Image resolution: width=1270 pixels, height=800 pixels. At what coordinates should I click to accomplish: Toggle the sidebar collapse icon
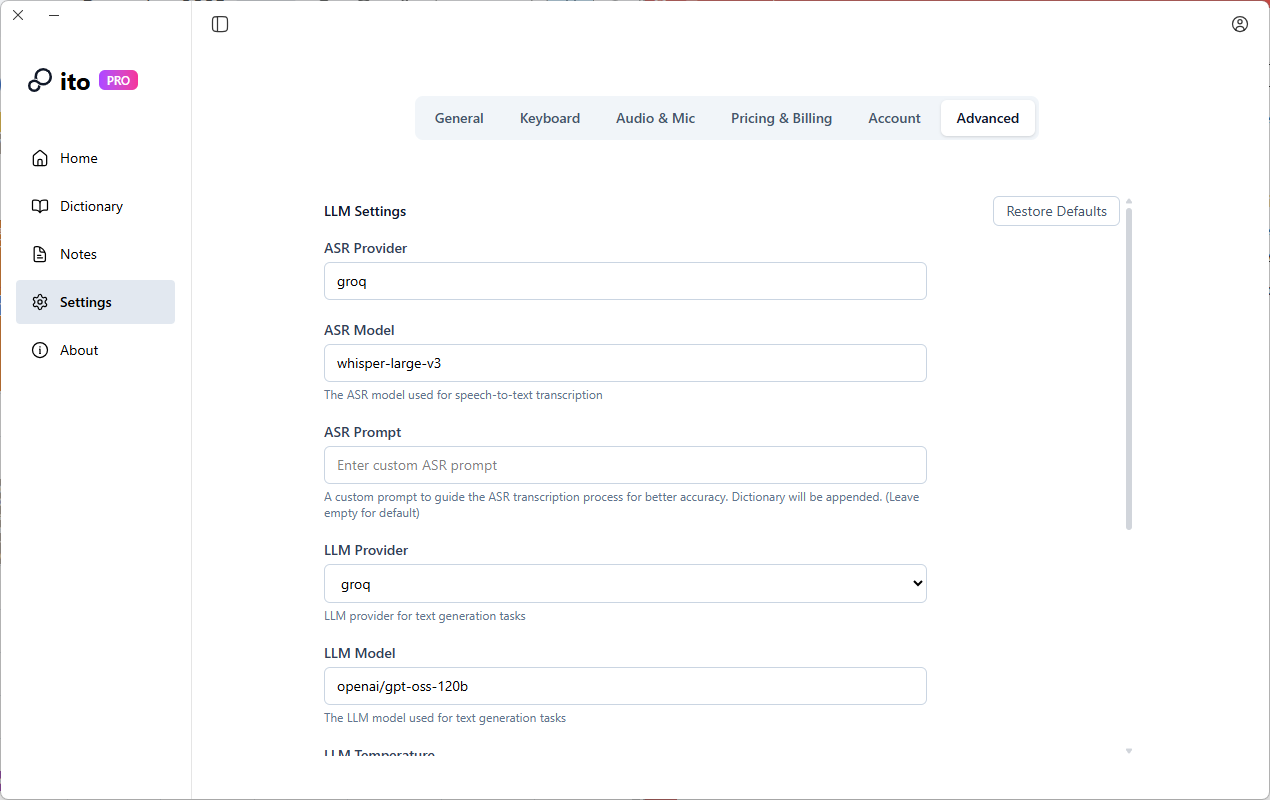[x=220, y=24]
